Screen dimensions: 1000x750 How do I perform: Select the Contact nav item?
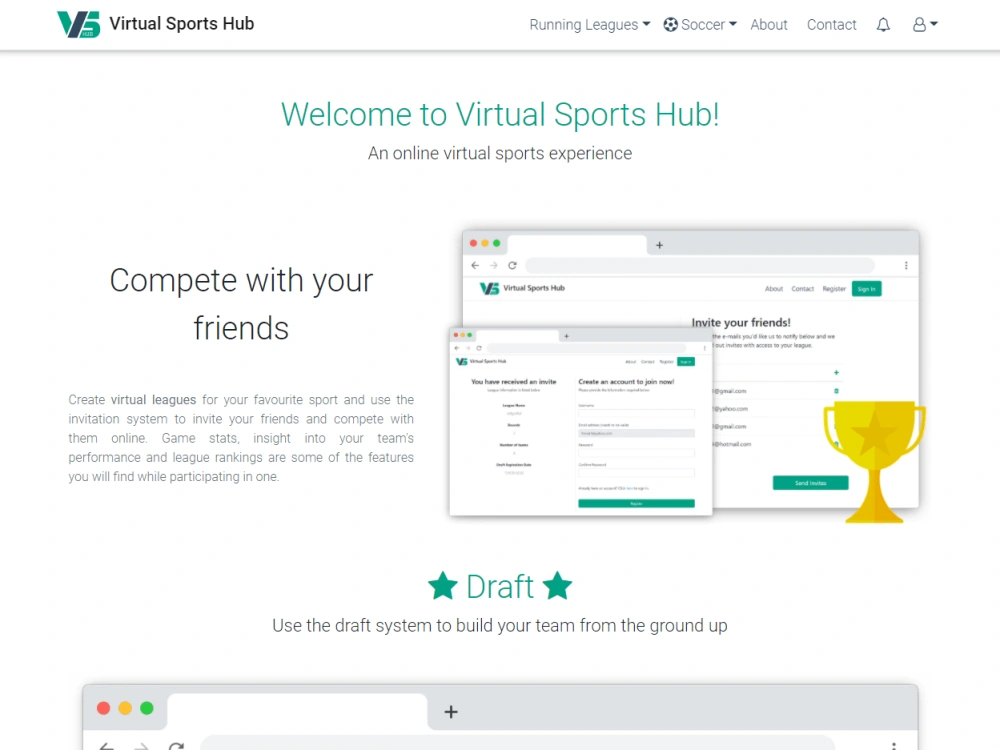coord(831,24)
